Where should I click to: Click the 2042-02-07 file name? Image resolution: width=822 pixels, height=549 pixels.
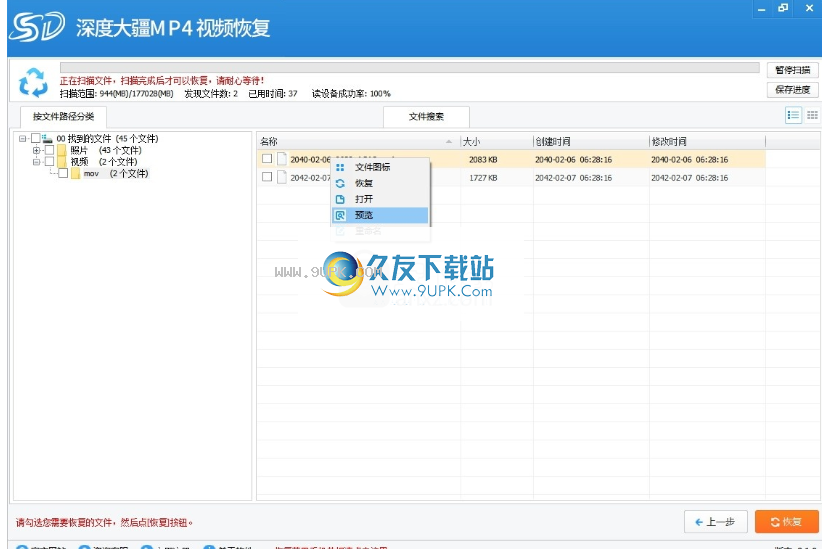(310, 178)
